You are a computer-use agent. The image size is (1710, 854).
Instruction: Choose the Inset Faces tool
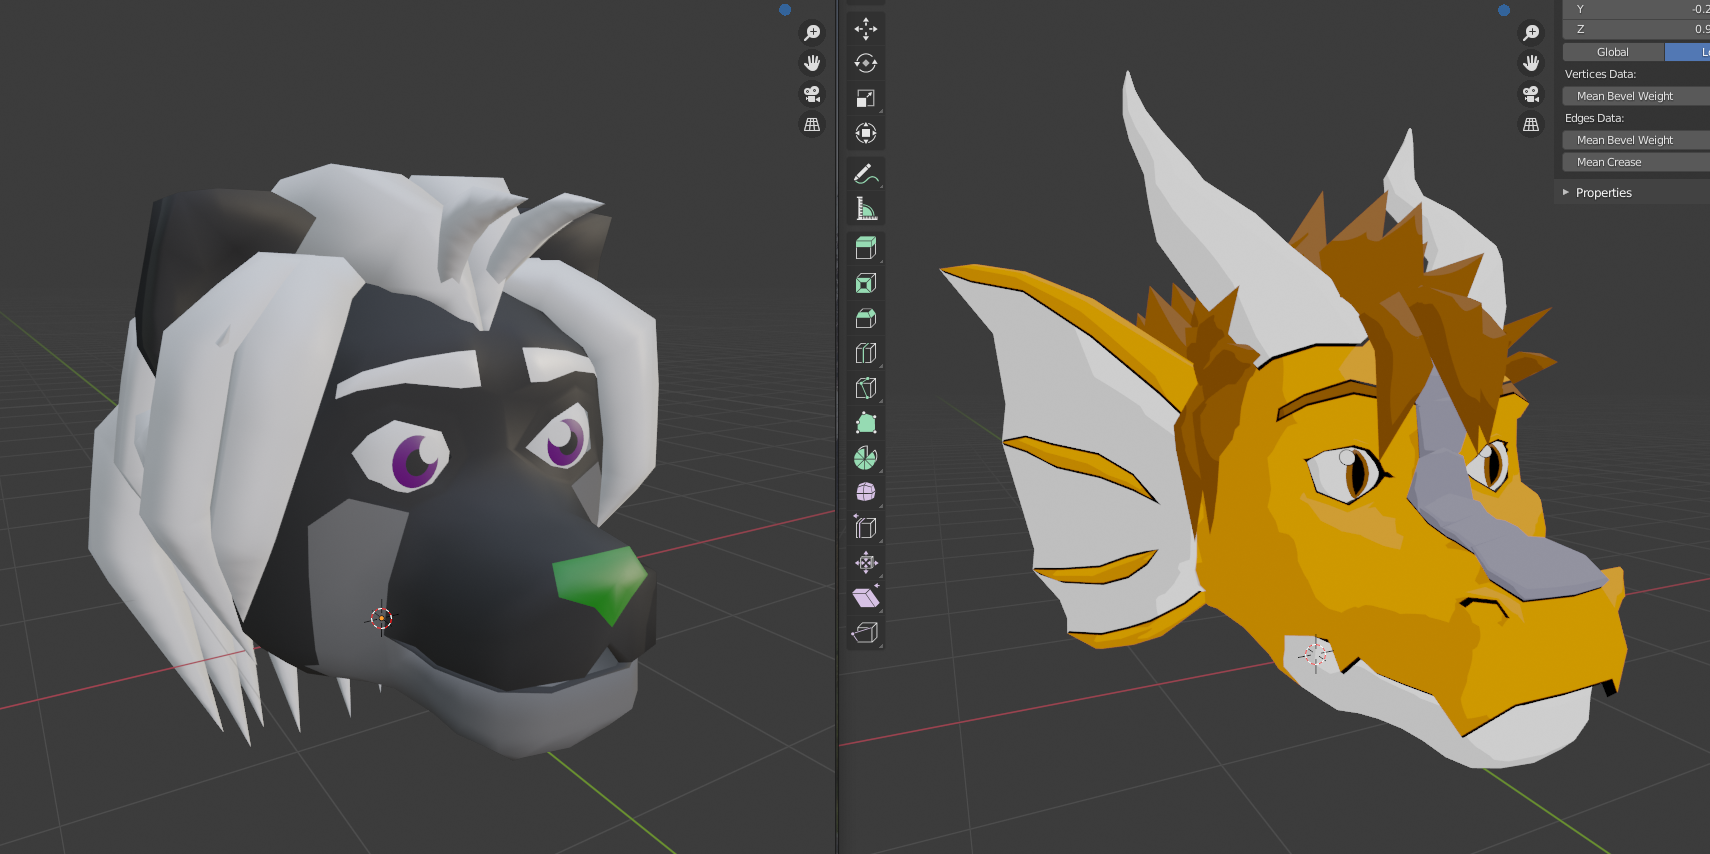[866, 284]
